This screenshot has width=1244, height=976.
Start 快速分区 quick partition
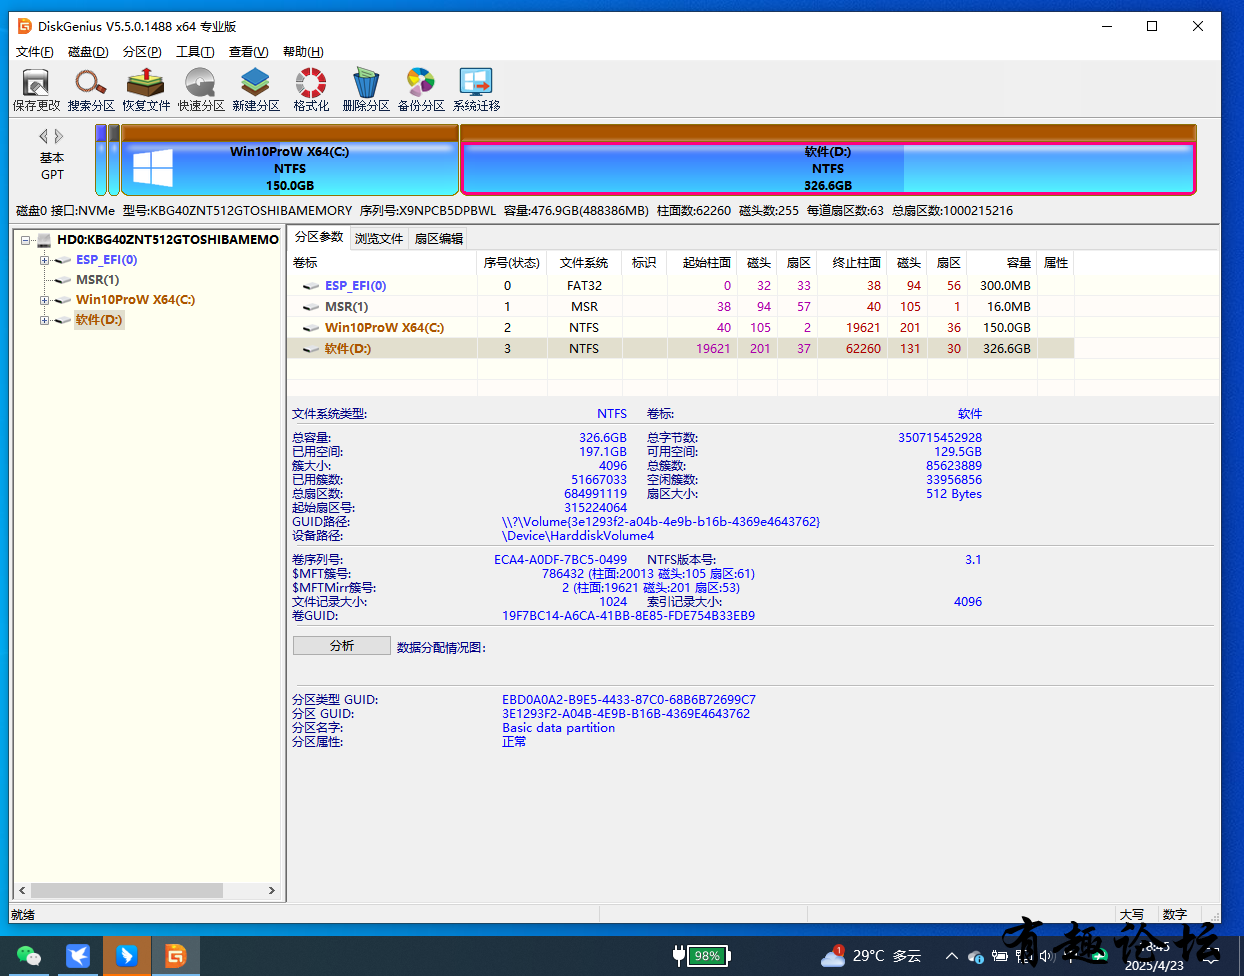click(x=201, y=89)
